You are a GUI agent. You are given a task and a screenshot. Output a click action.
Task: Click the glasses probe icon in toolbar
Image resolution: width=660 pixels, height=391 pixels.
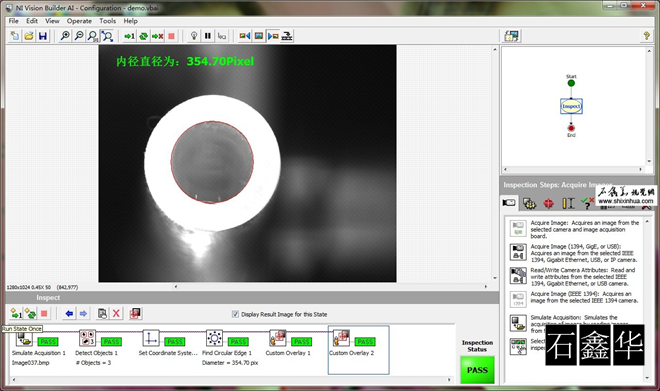(x=222, y=36)
